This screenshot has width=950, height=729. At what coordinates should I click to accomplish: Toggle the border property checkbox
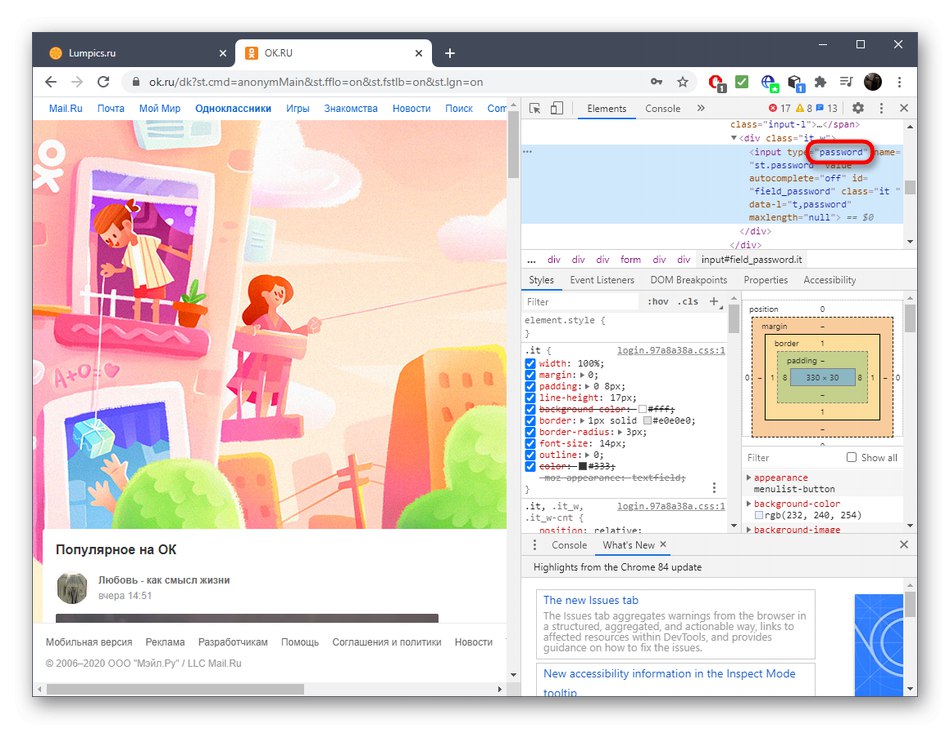pyautogui.click(x=530, y=421)
